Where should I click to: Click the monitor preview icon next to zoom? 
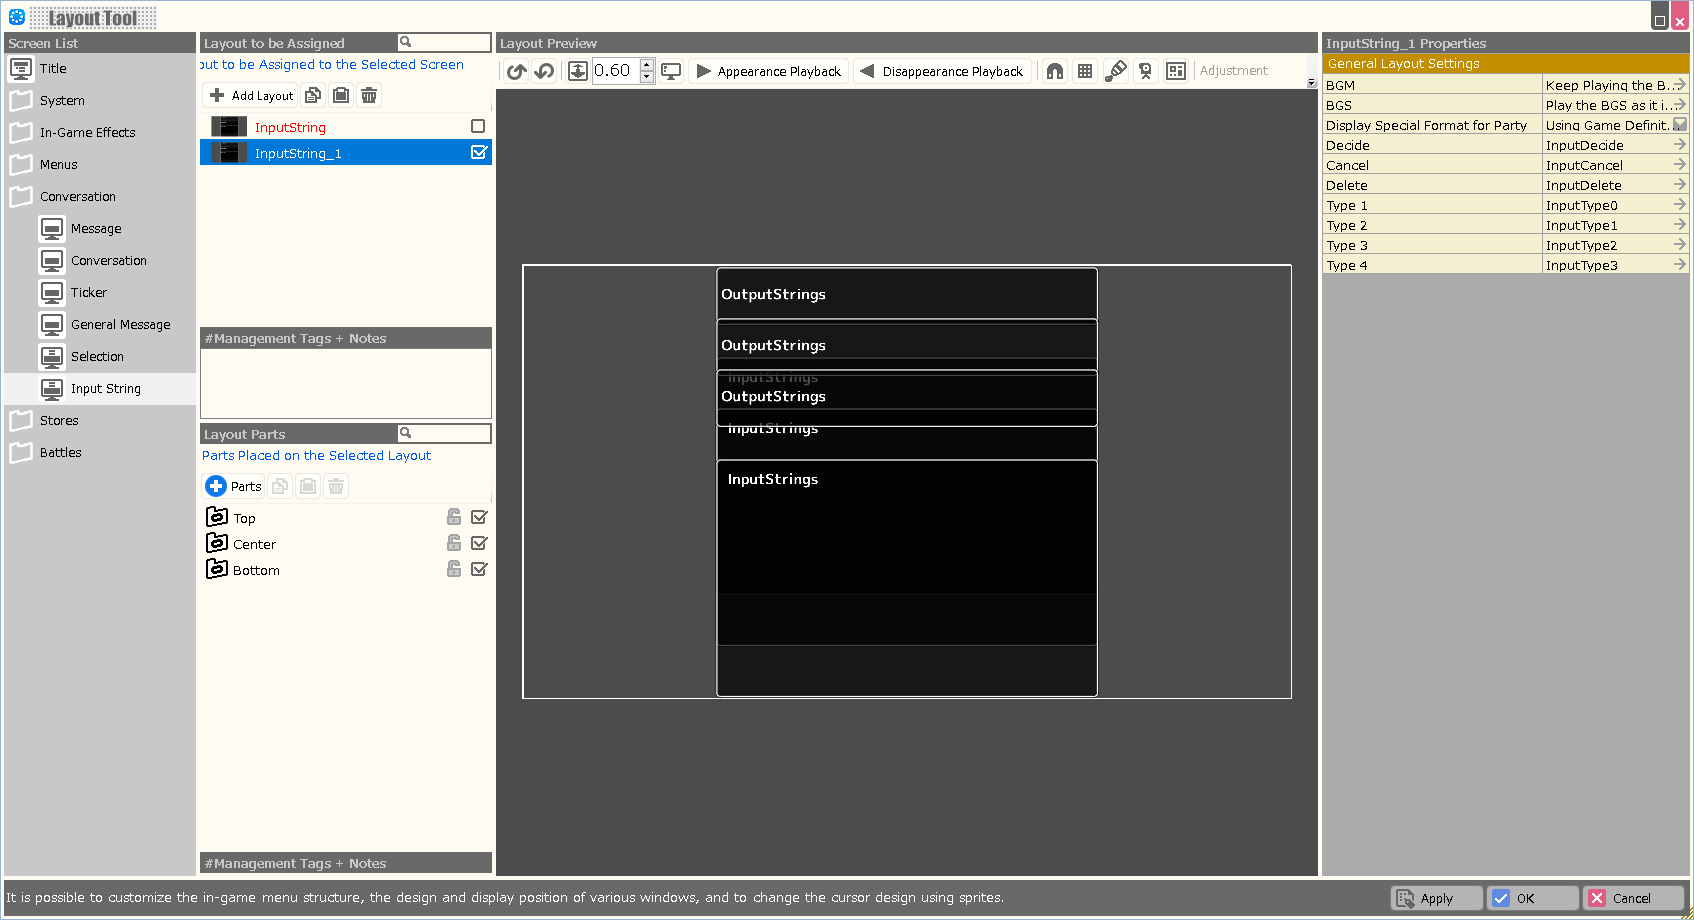[671, 71]
